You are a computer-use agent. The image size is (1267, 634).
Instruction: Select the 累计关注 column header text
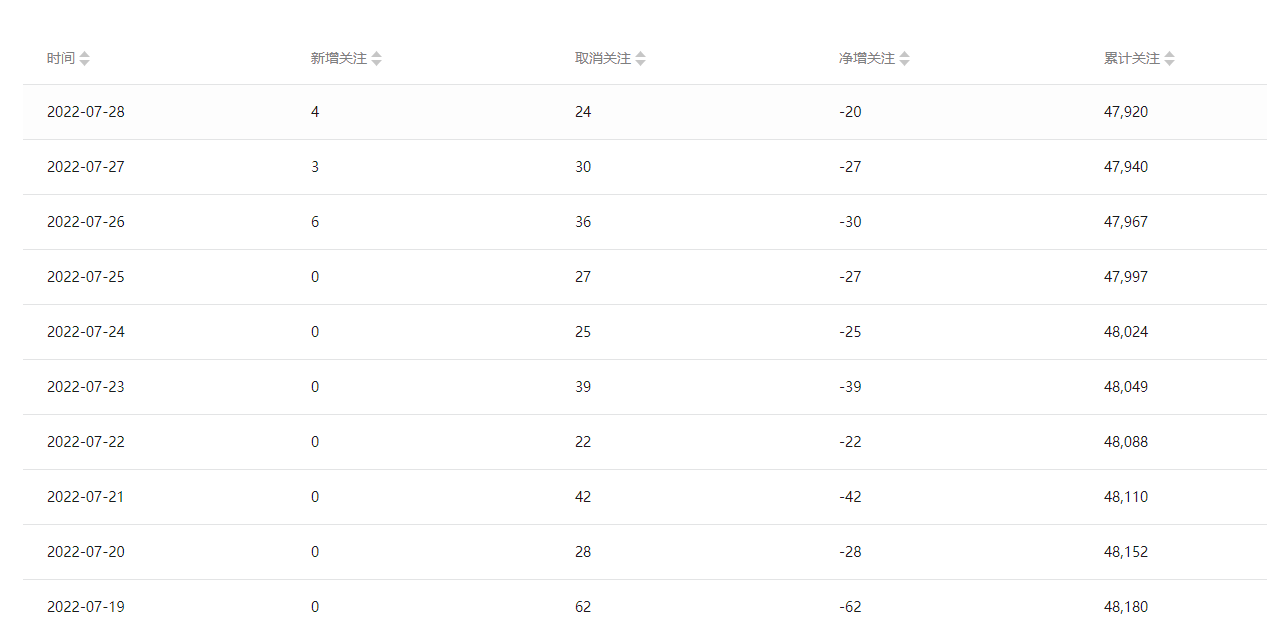coord(1132,59)
